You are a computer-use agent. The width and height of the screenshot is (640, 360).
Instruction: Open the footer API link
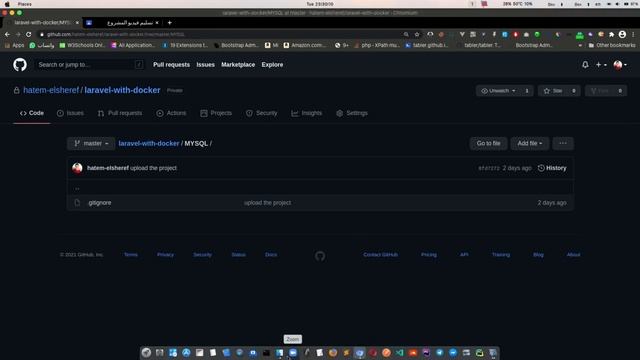coord(464,254)
